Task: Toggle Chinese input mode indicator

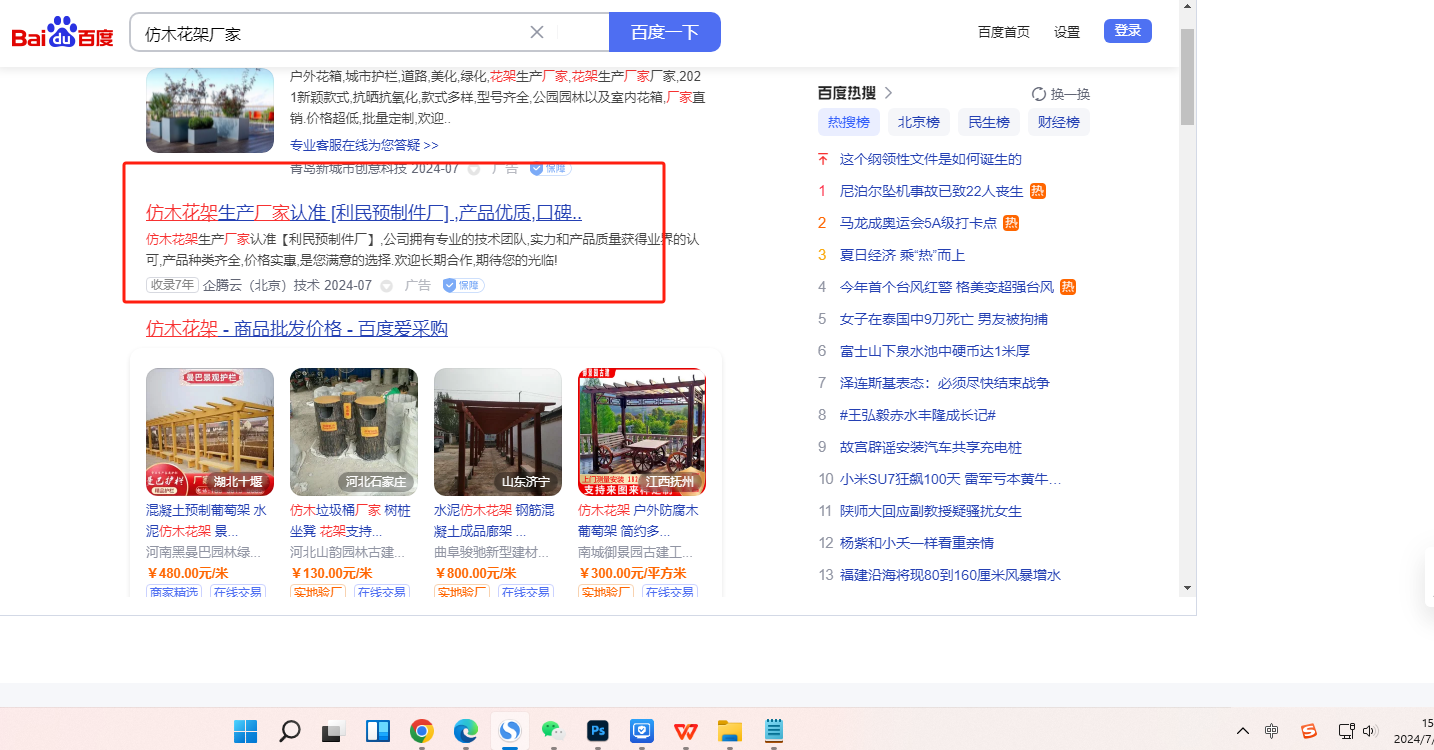Action: click(1271, 731)
